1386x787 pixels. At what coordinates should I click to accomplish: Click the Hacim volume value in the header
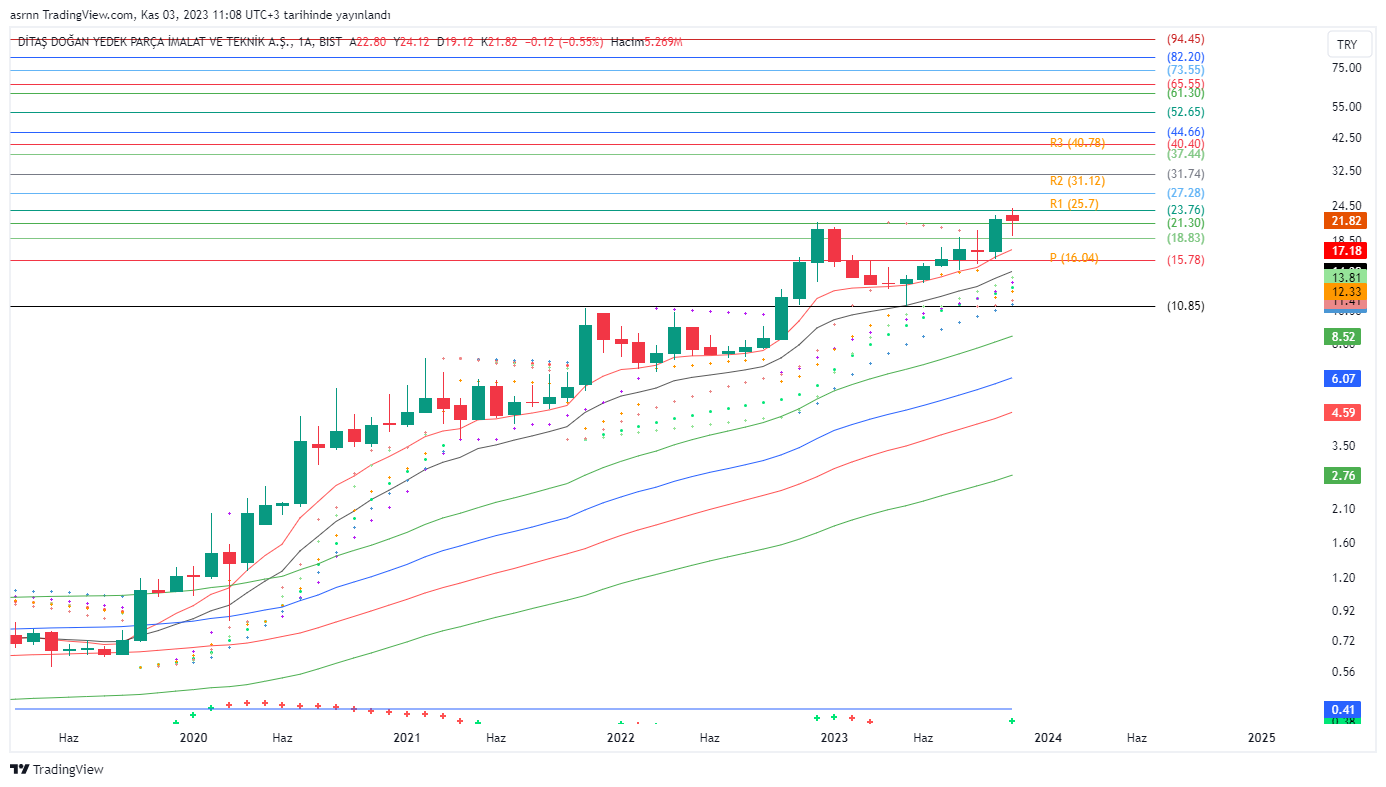point(663,42)
